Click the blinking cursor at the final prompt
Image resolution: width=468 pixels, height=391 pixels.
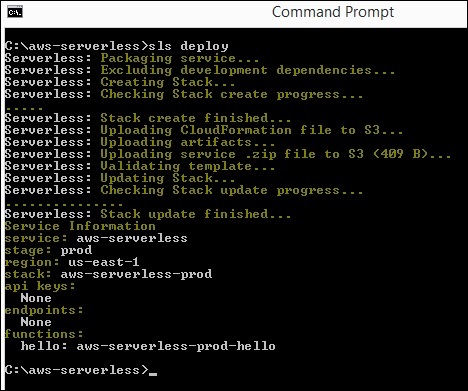coord(153,374)
